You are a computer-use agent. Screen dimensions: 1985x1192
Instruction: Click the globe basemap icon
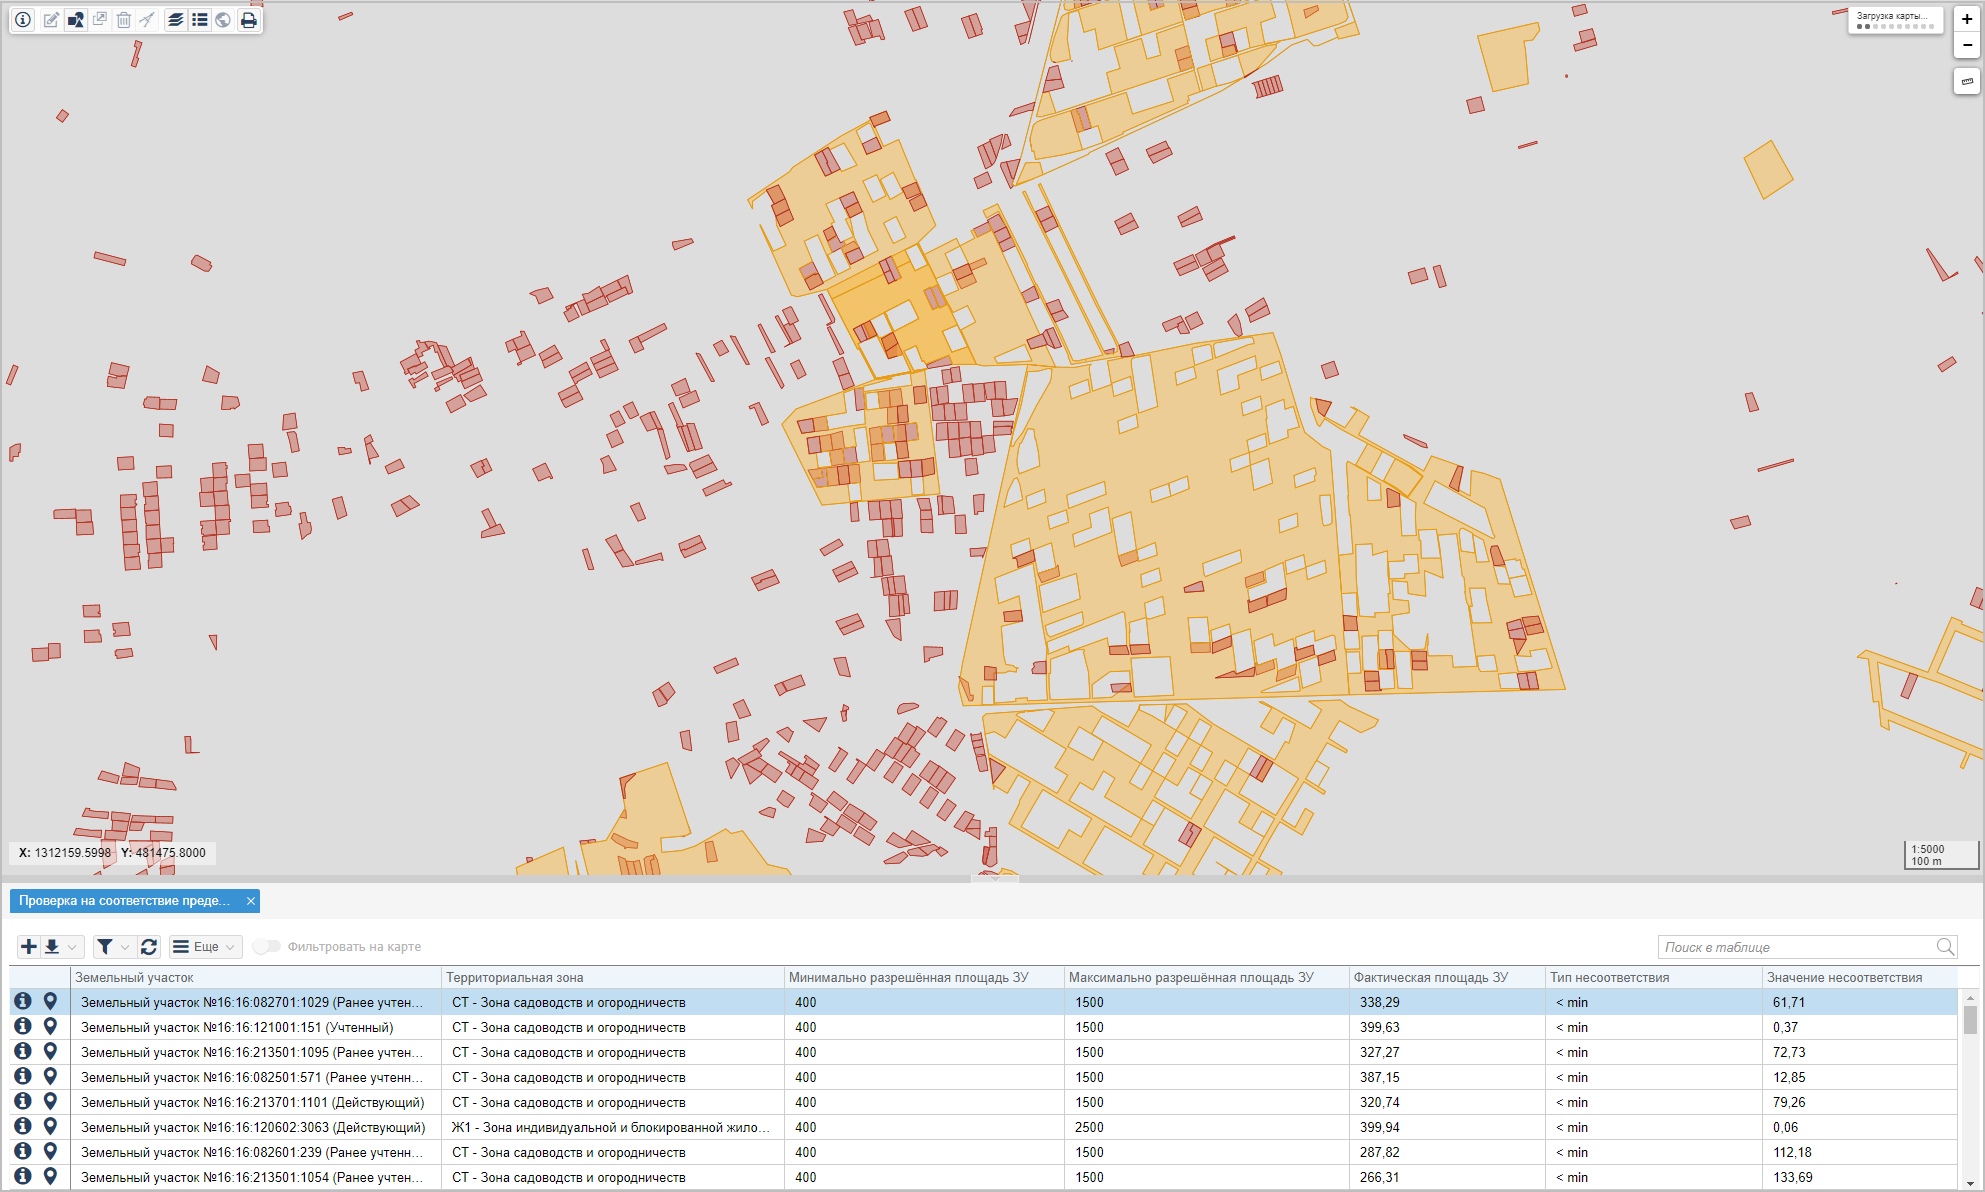click(x=223, y=19)
